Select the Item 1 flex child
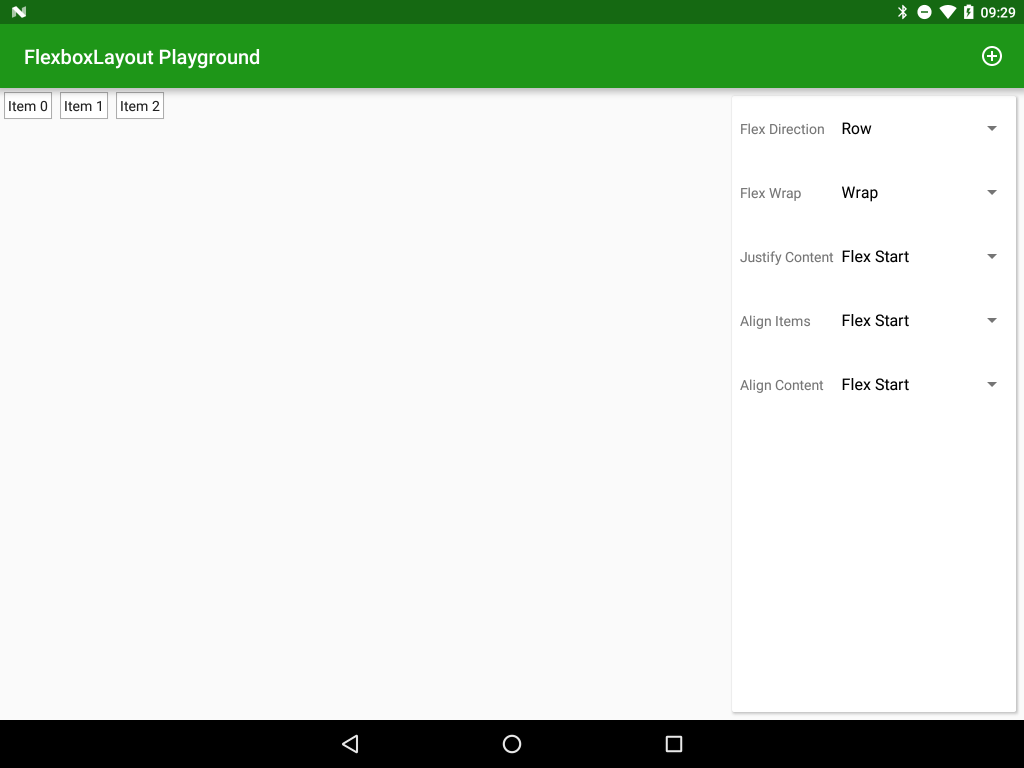Viewport: 1024px width, 768px height. coord(83,105)
